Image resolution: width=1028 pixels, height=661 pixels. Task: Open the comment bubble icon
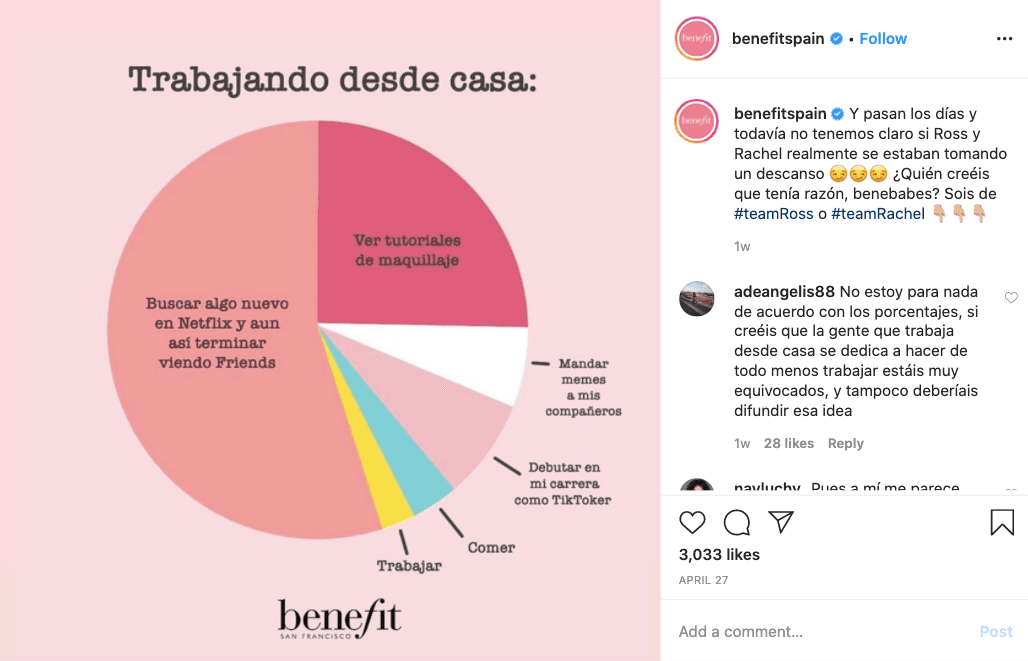pyautogui.click(x=736, y=523)
